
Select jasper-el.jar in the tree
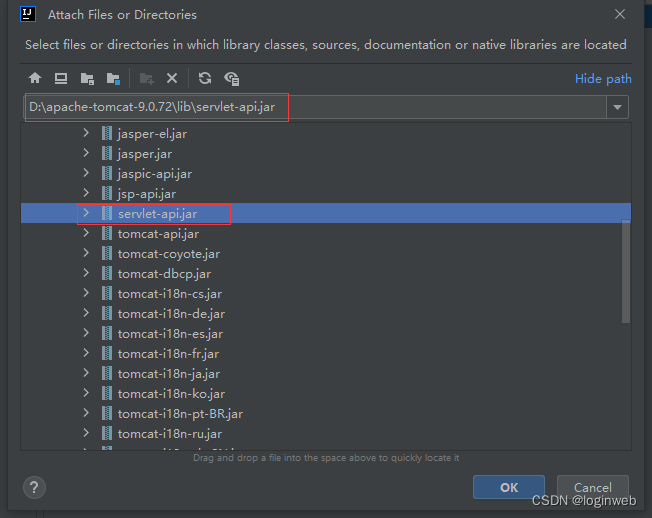152,134
